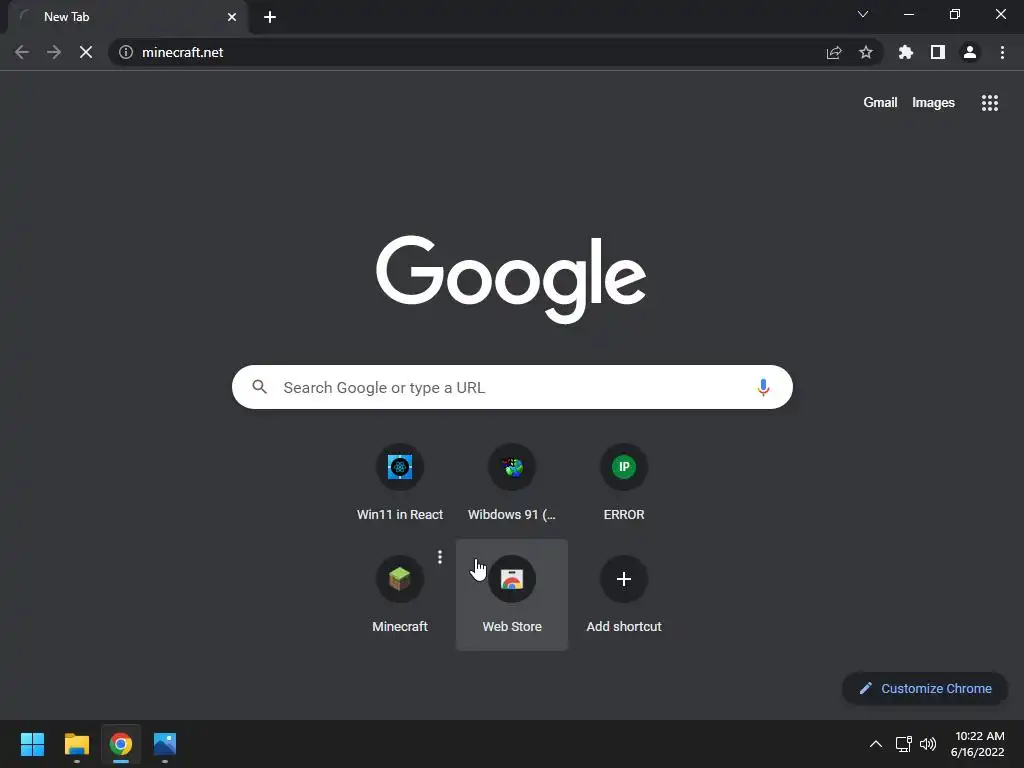The height and width of the screenshot is (768, 1024).
Task: Open a new tab with the plus button
Action: coord(270,17)
